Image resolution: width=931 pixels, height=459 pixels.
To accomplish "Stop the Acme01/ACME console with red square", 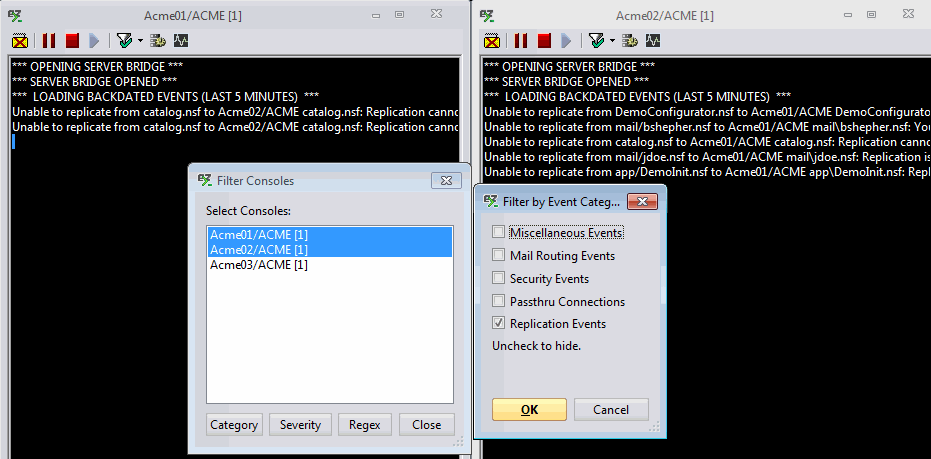I will click(x=72, y=41).
